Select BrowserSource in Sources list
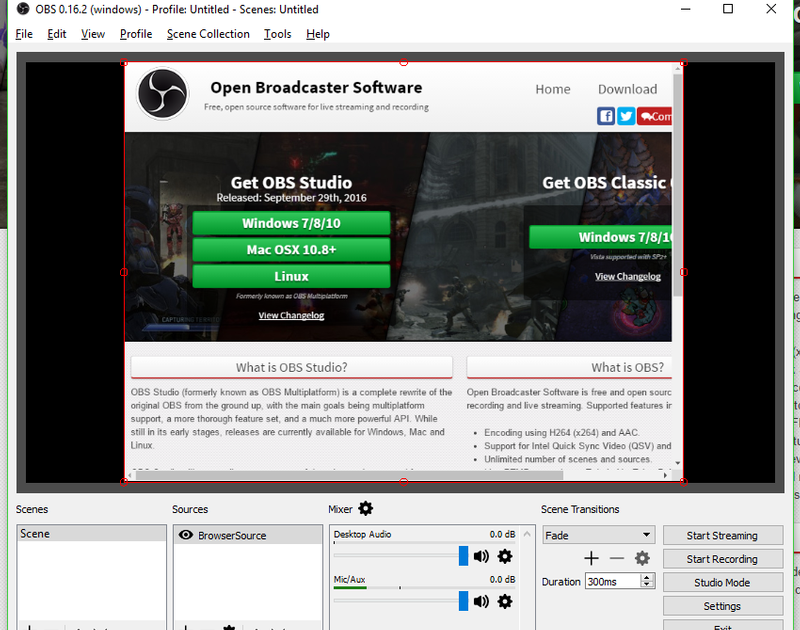The image size is (800, 630). pyautogui.click(x=247, y=535)
